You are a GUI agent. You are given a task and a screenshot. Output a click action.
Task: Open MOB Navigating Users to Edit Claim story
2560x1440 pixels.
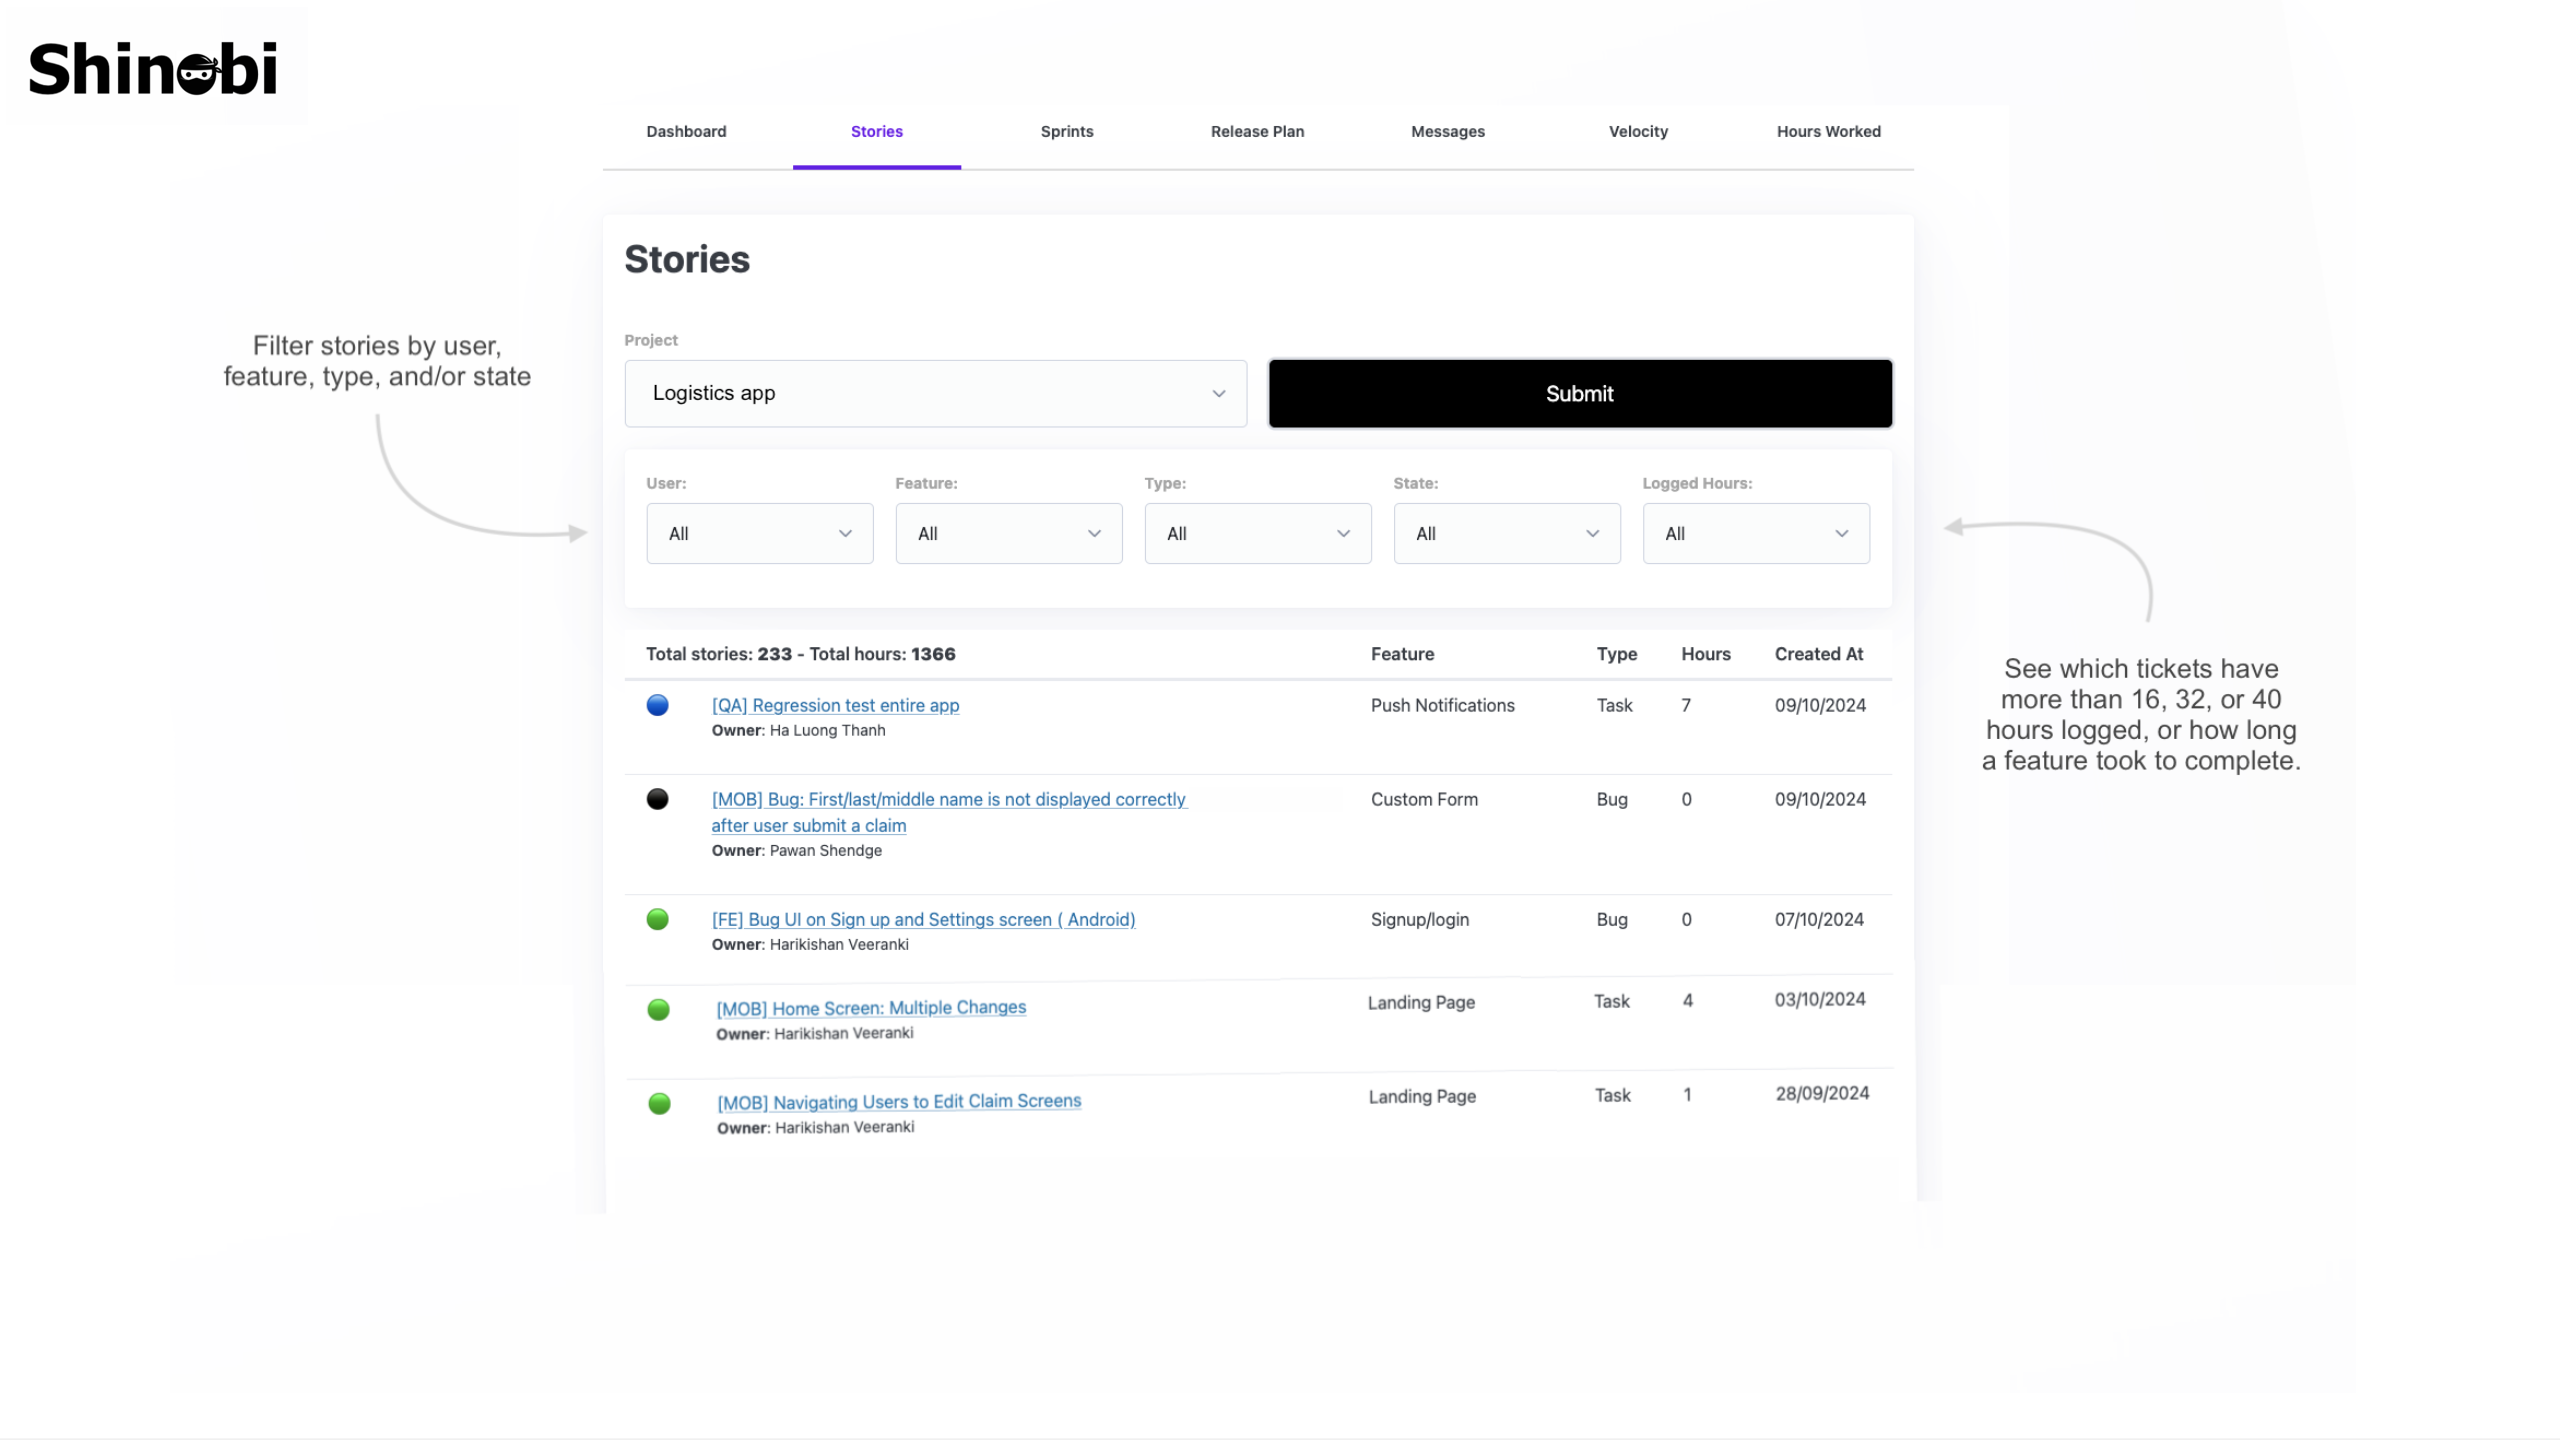coord(899,1102)
